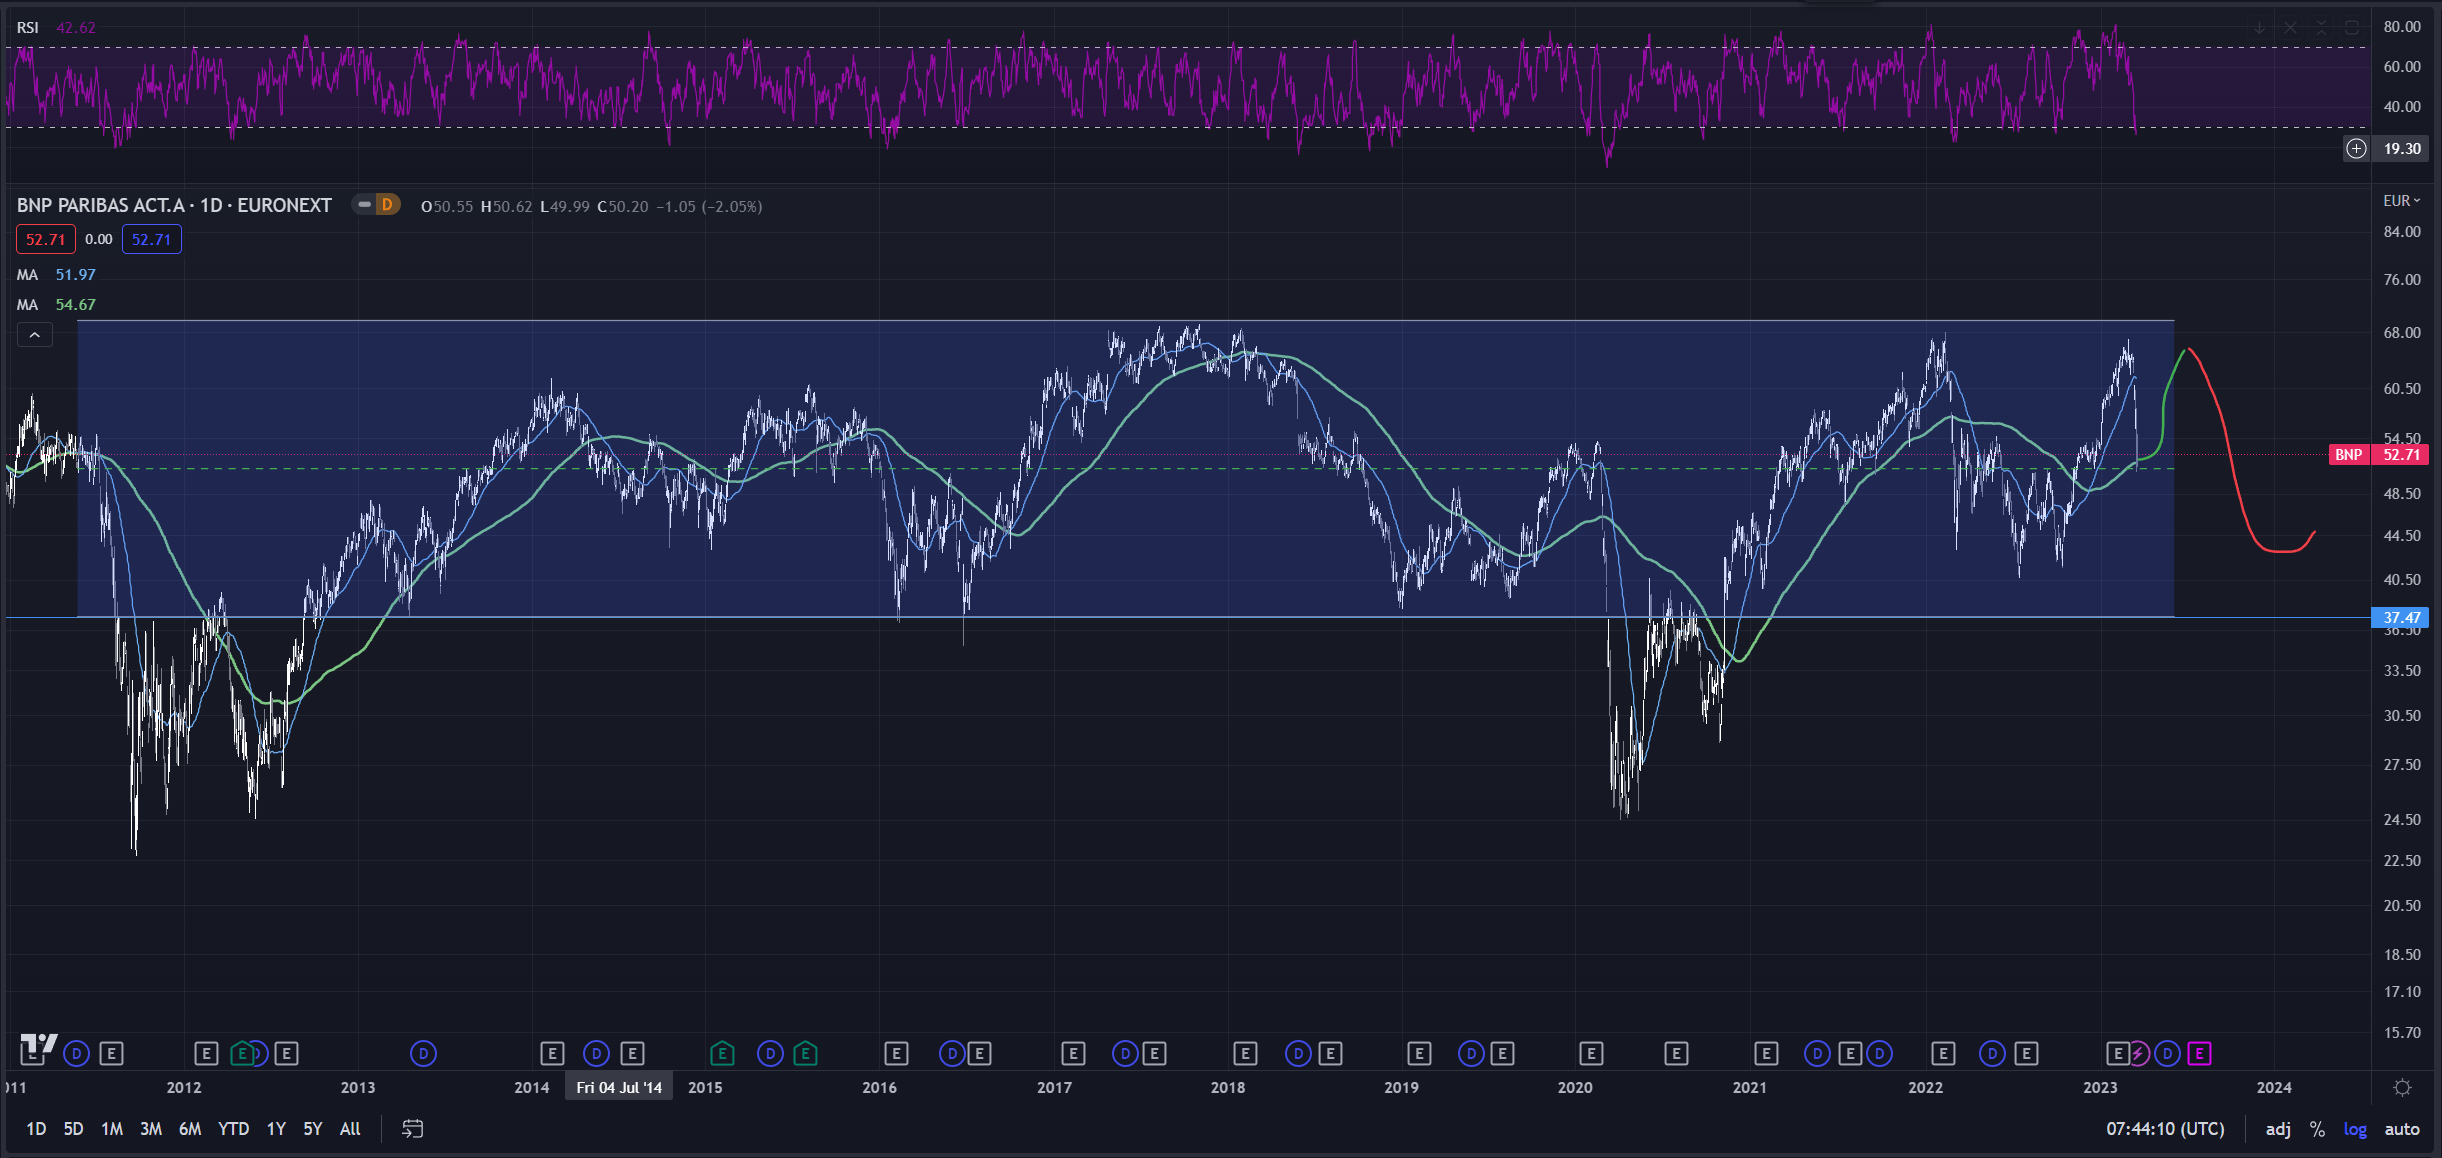Toggle auto scale
Screen dimensions: 2442x1158
tap(2402, 1129)
